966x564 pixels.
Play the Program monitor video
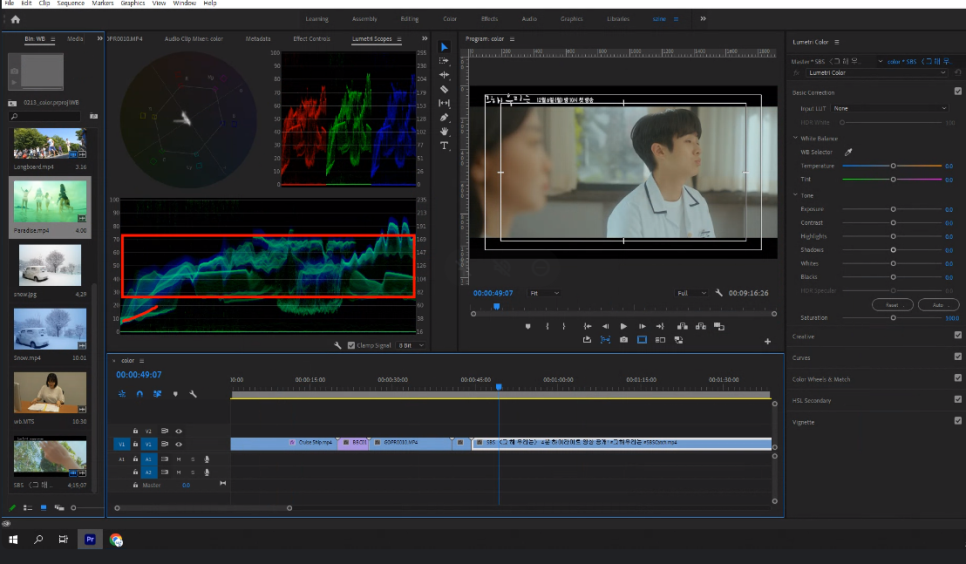(x=623, y=326)
